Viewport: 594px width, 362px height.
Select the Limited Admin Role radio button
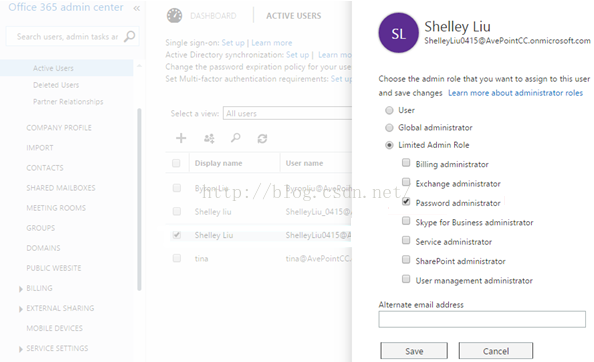point(389,145)
